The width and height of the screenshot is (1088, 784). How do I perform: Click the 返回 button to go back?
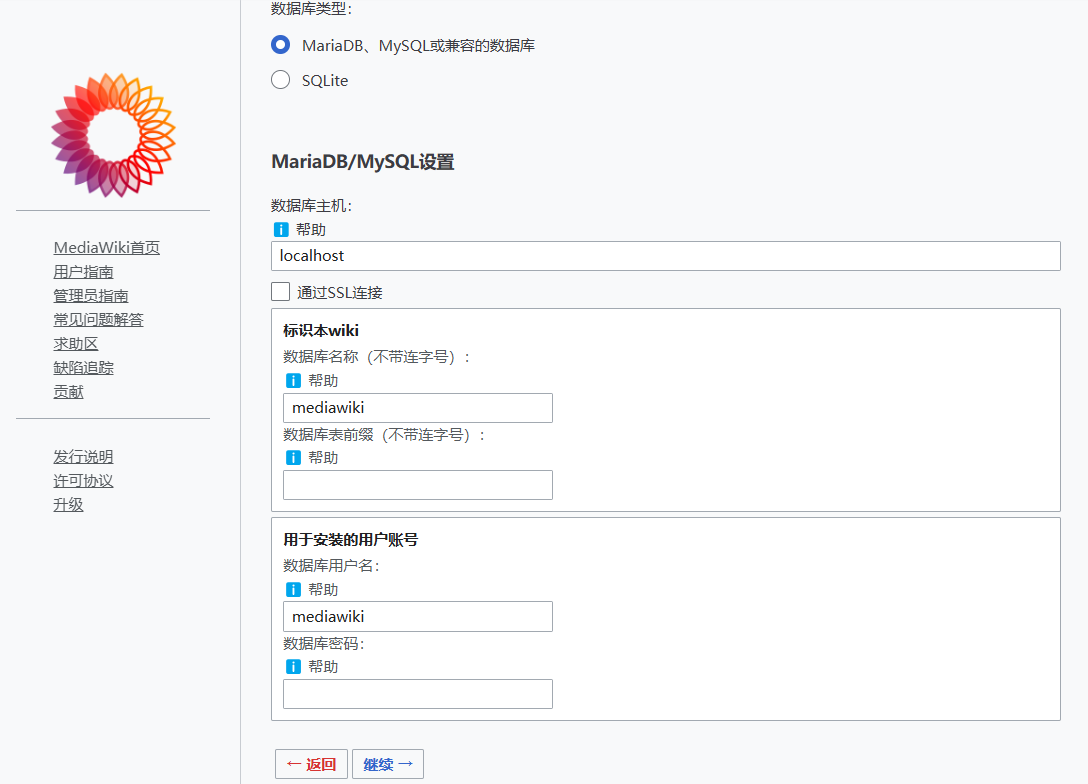(x=310, y=763)
